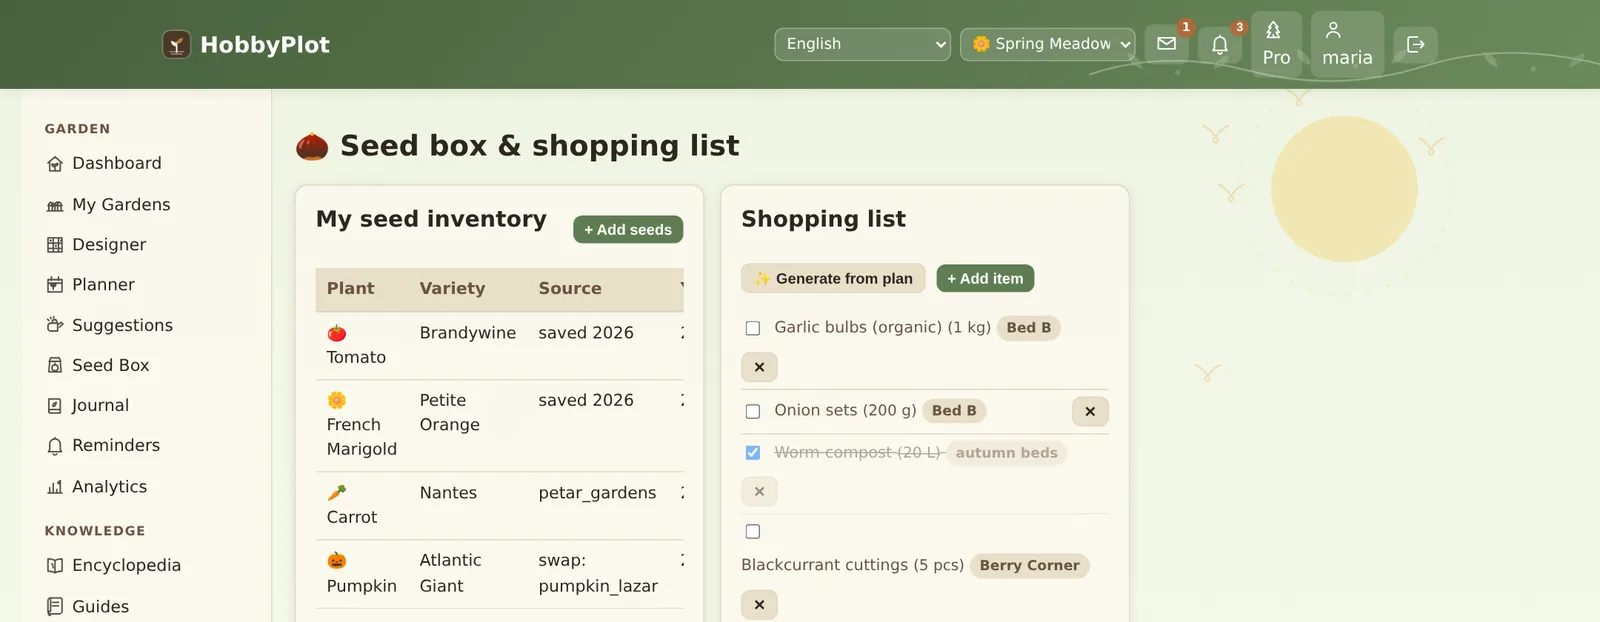Click the Source column header

pyautogui.click(x=570, y=288)
